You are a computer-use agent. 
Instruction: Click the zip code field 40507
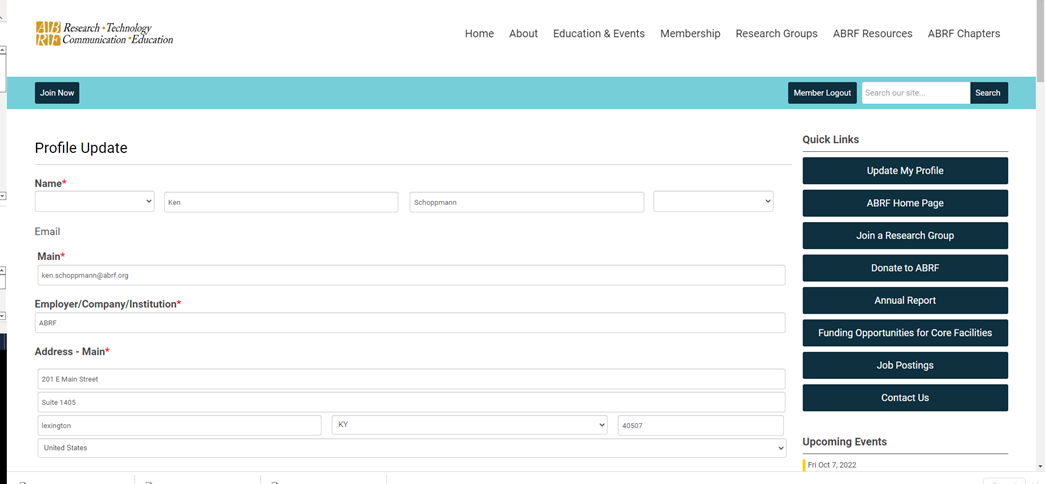coord(700,425)
